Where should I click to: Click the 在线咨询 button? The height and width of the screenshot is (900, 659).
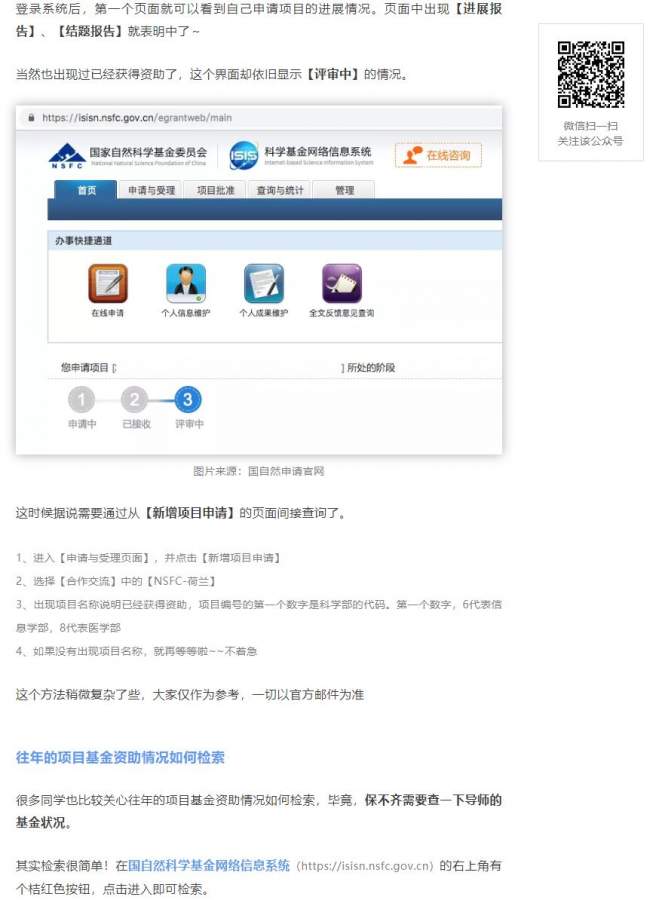[x=438, y=156]
